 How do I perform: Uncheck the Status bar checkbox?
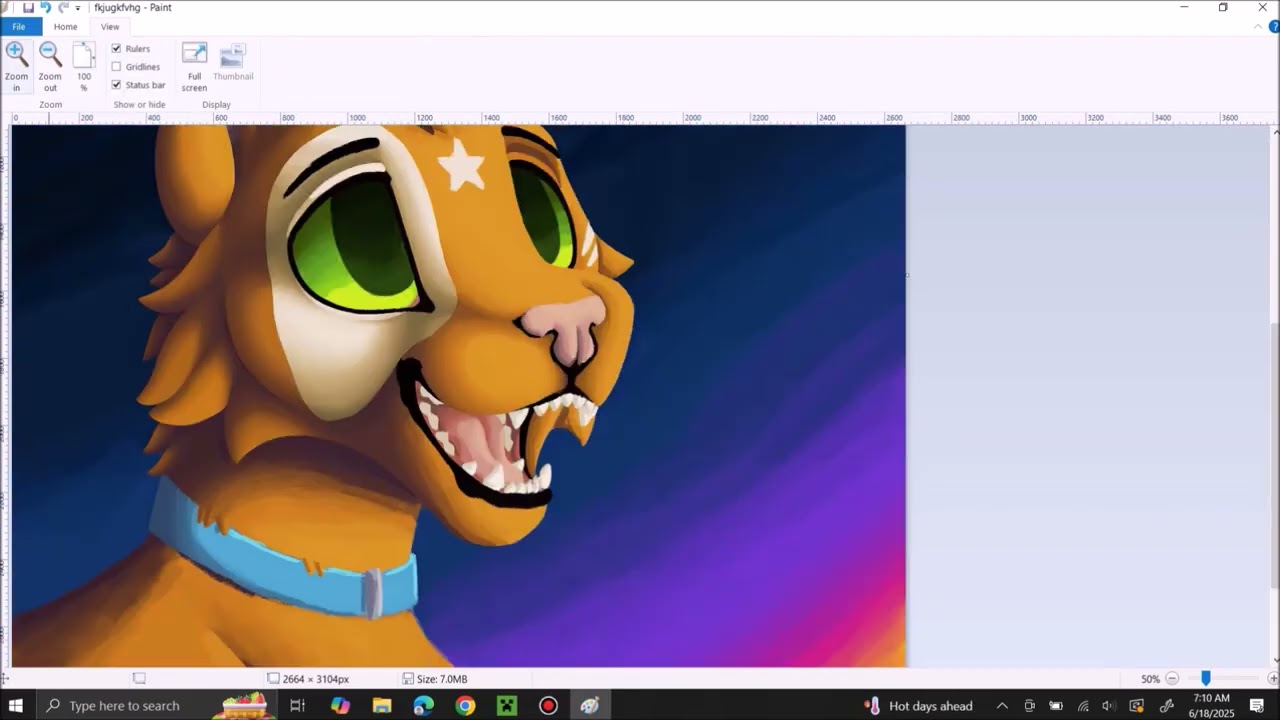[116, 85]
